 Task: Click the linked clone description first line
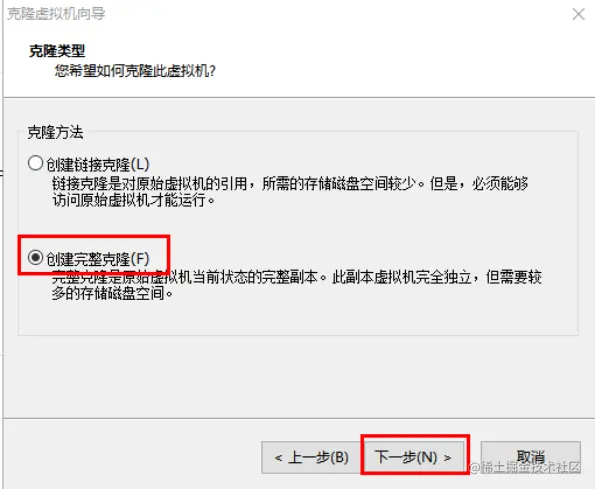pos(290,184)
